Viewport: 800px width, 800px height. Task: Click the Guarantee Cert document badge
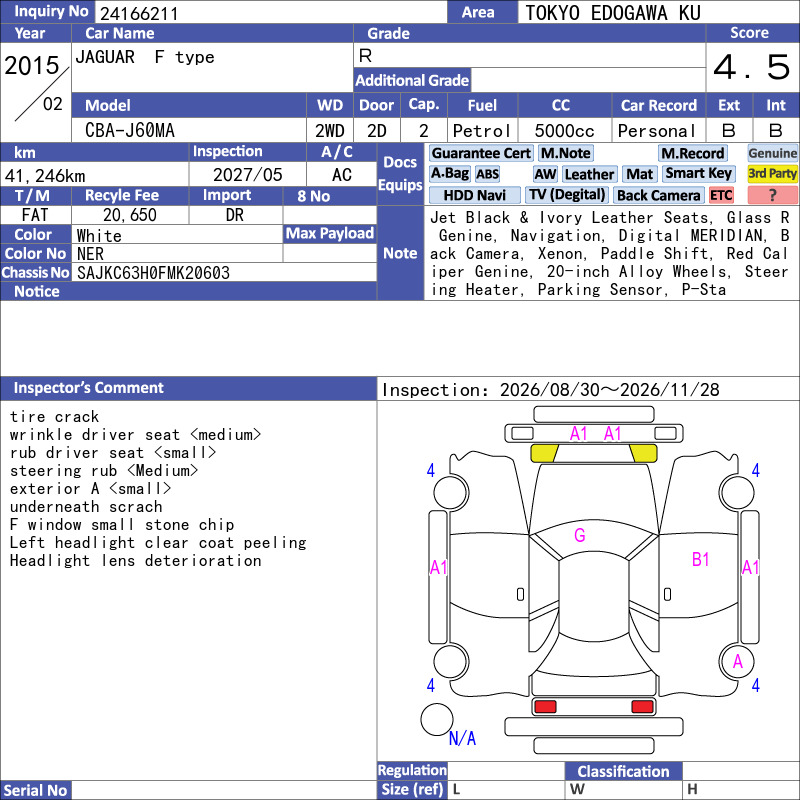pos(481,153)
